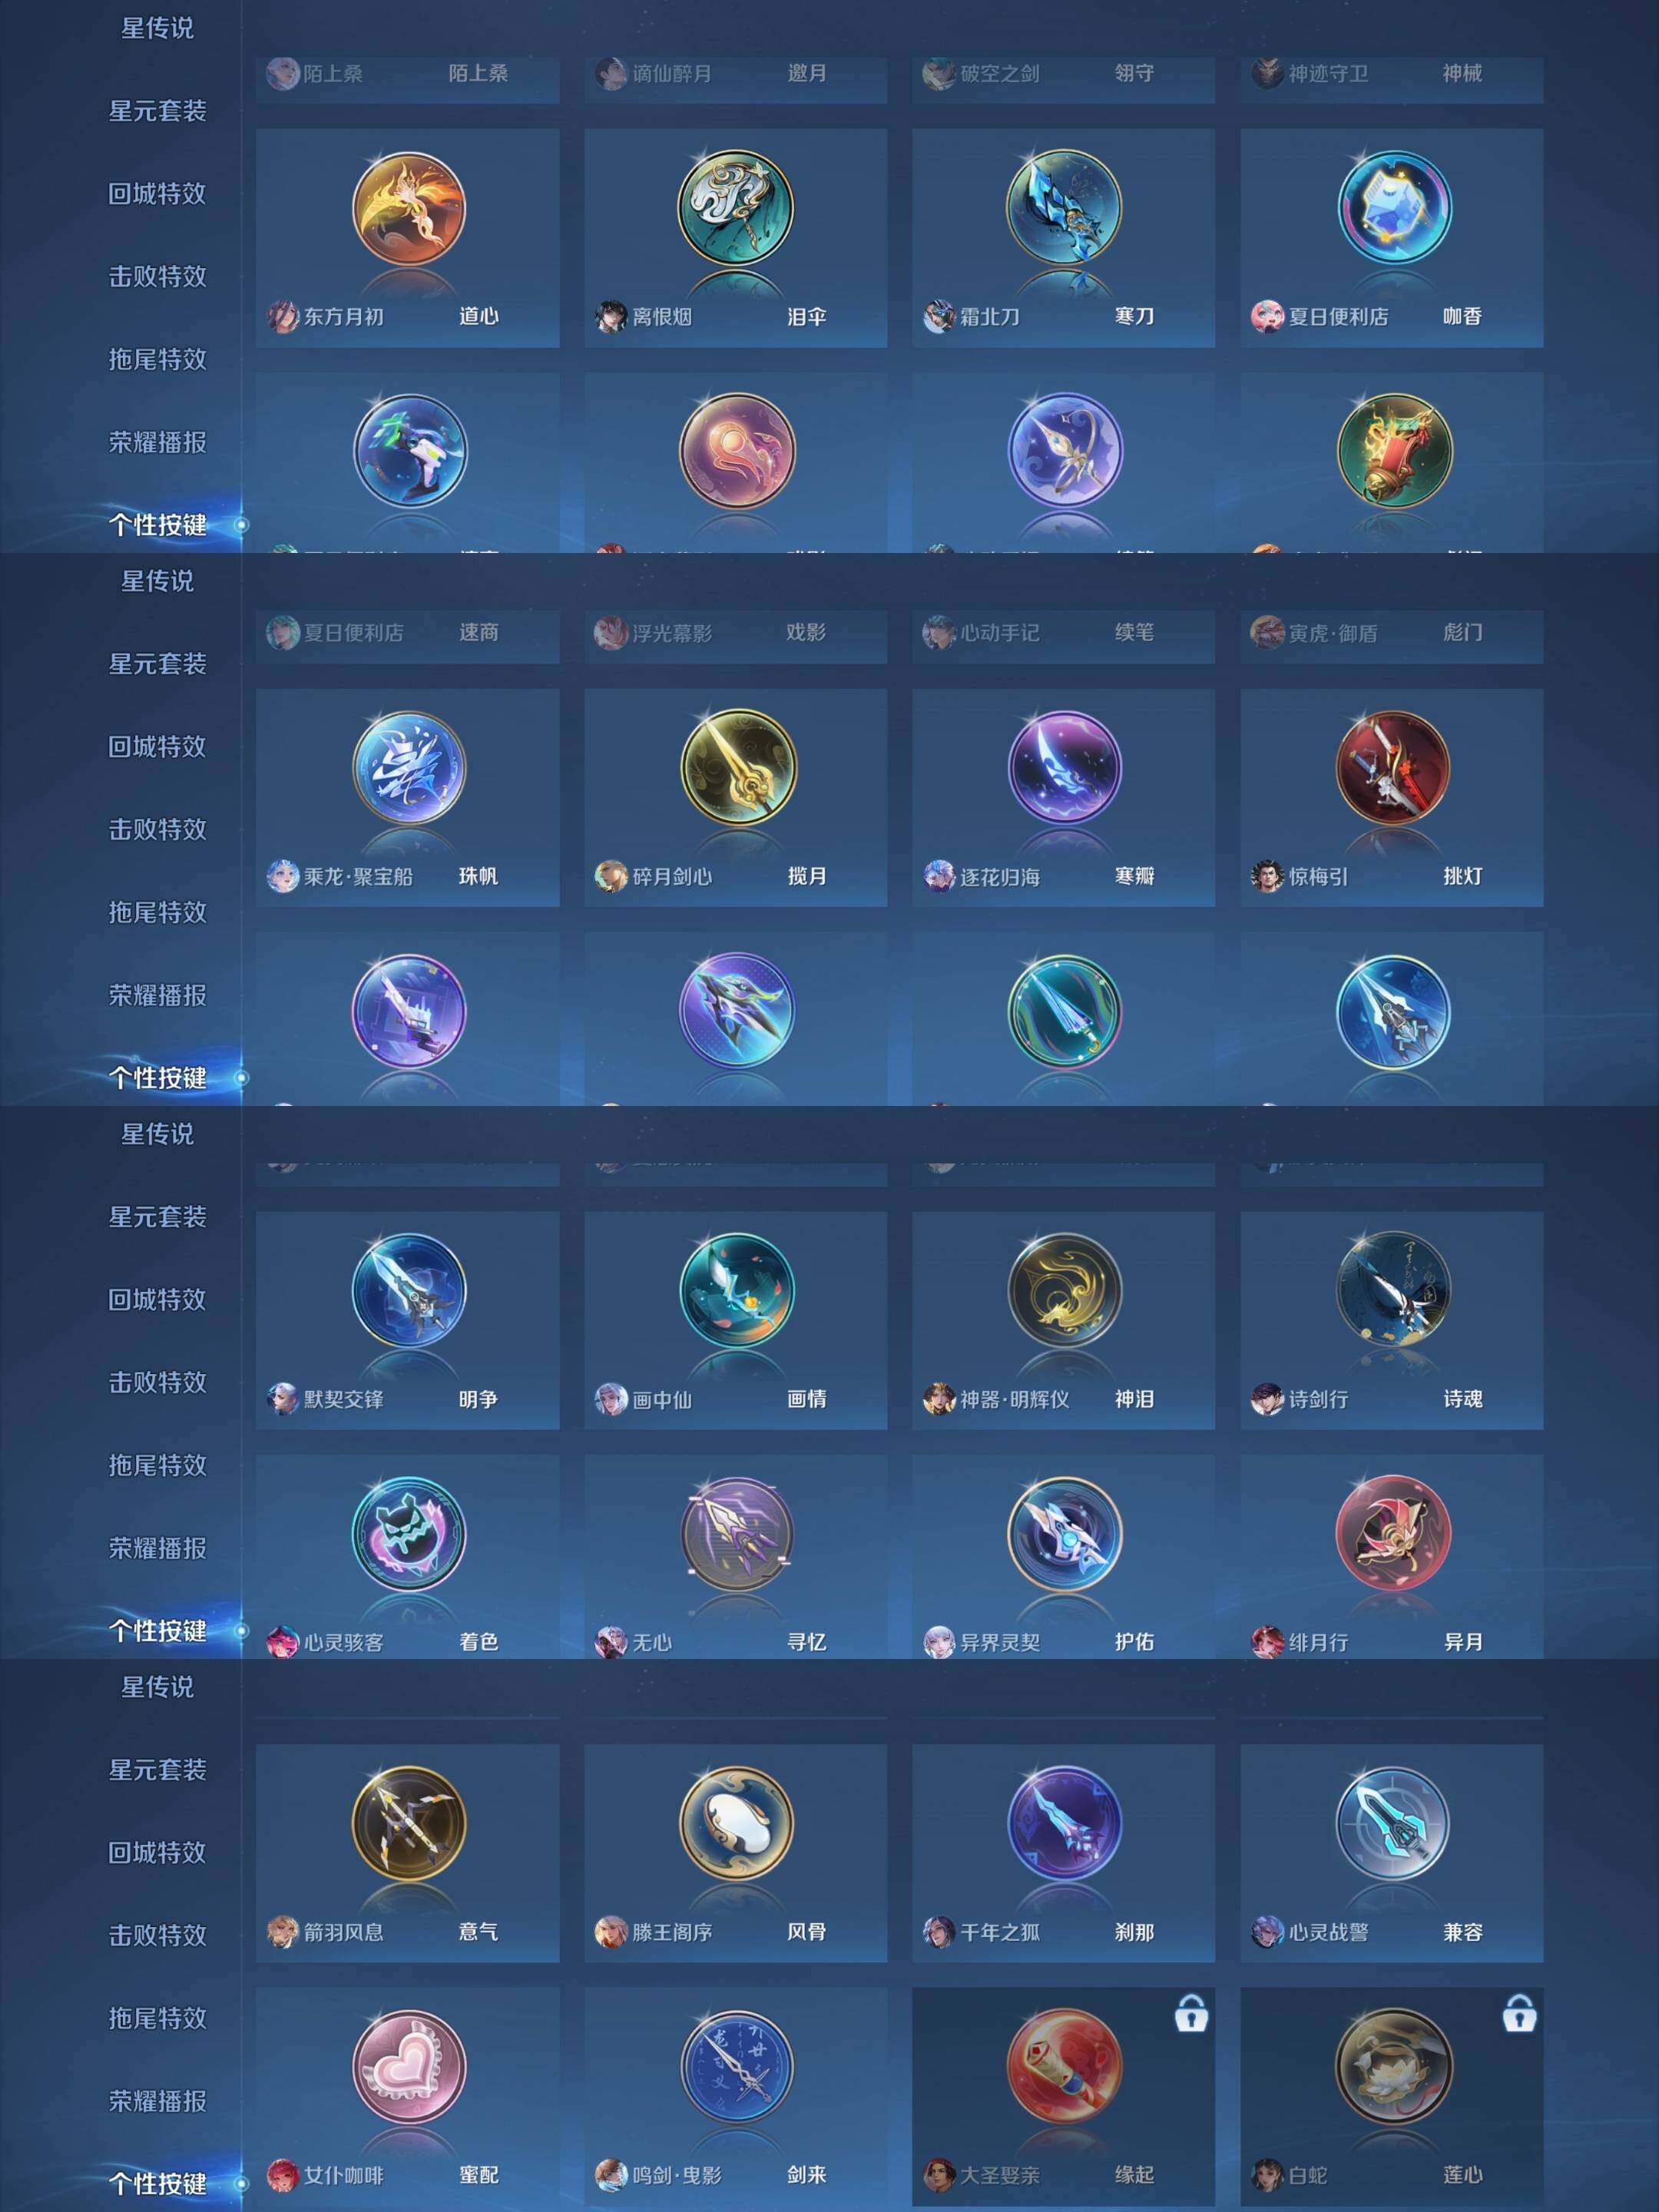Open the 神器·明辉仪 神泪 card
Image resolution: width=1659 pixels, height=2212 pixels.
(1063, 1320)
